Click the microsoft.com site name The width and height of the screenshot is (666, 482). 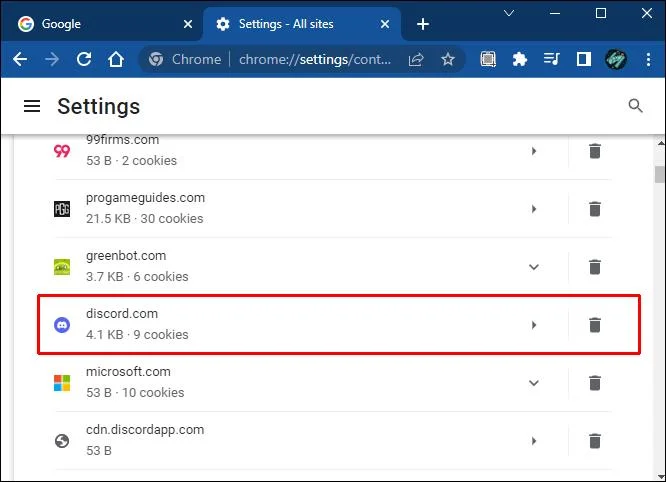128,372
